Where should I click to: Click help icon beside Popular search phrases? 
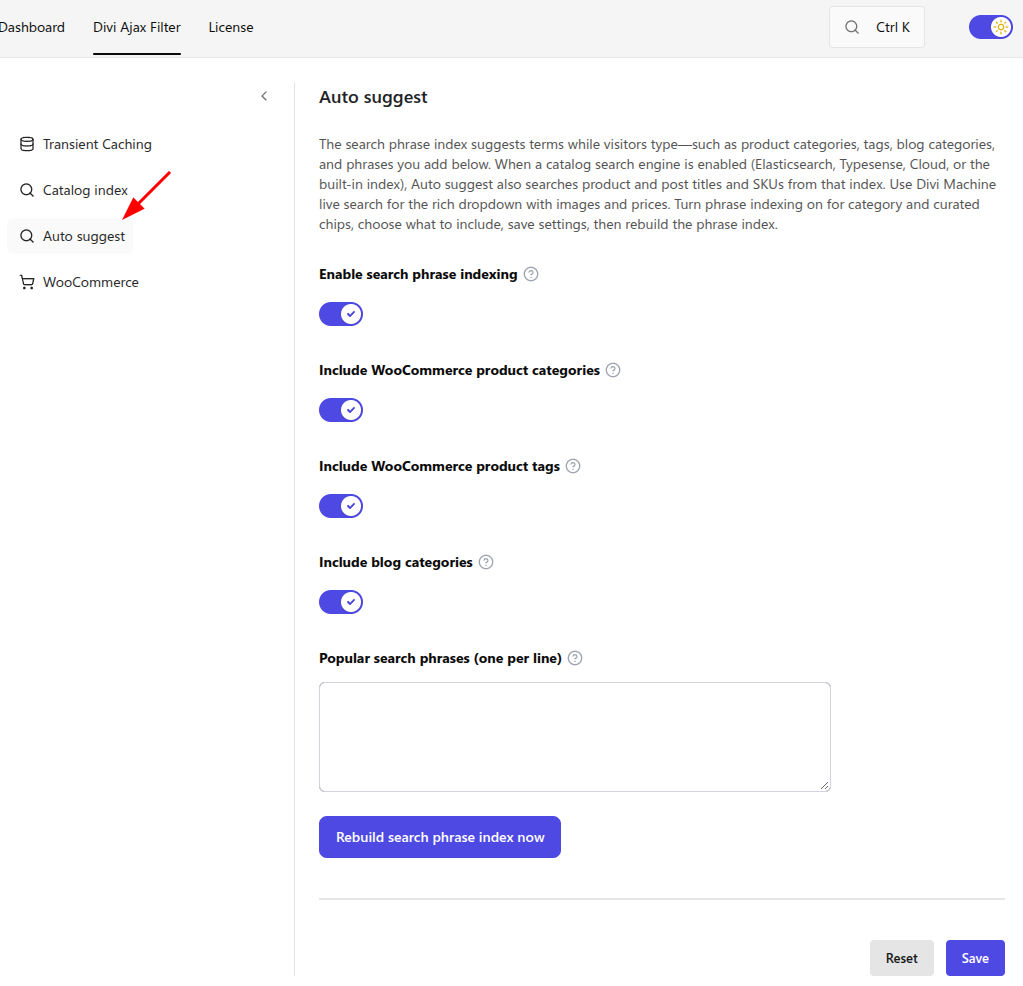point(575,658)
